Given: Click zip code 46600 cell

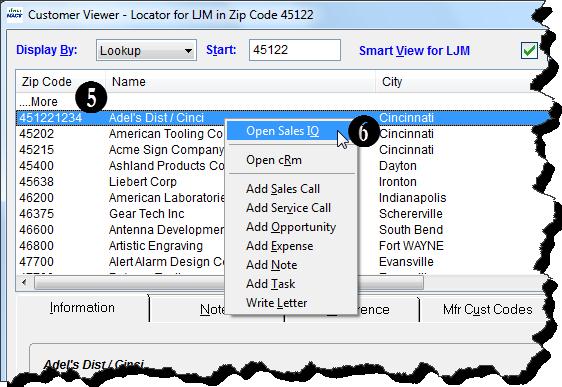Looking at the screenshot, I should (37, 230).
